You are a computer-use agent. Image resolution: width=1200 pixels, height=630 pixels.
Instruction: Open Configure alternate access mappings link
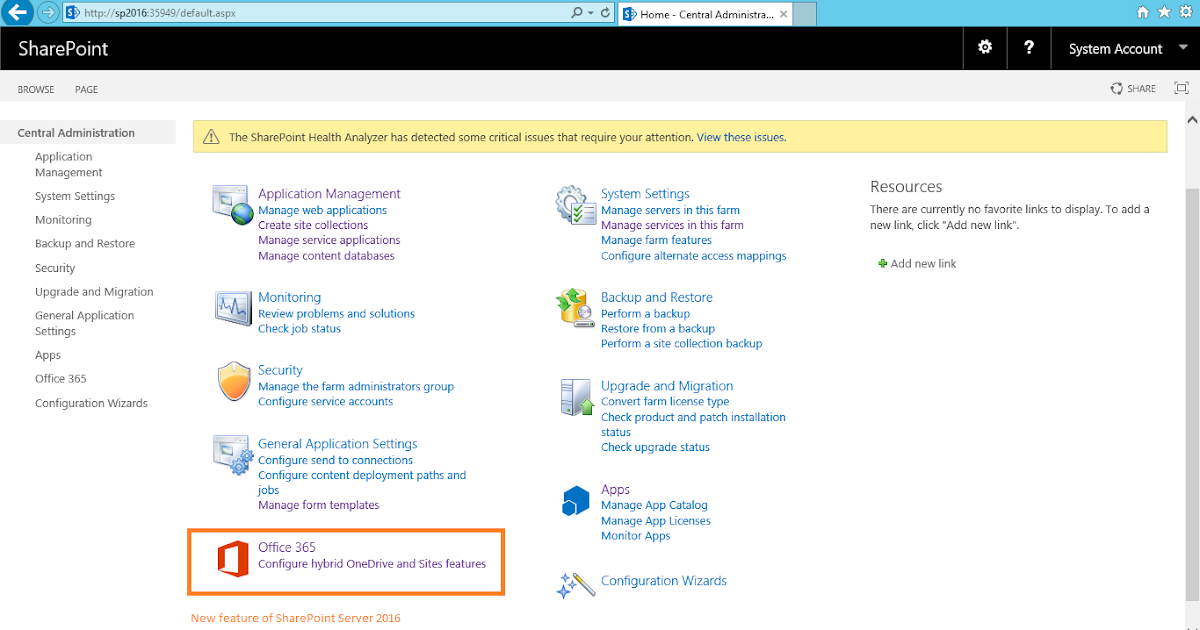click(693, 256)
